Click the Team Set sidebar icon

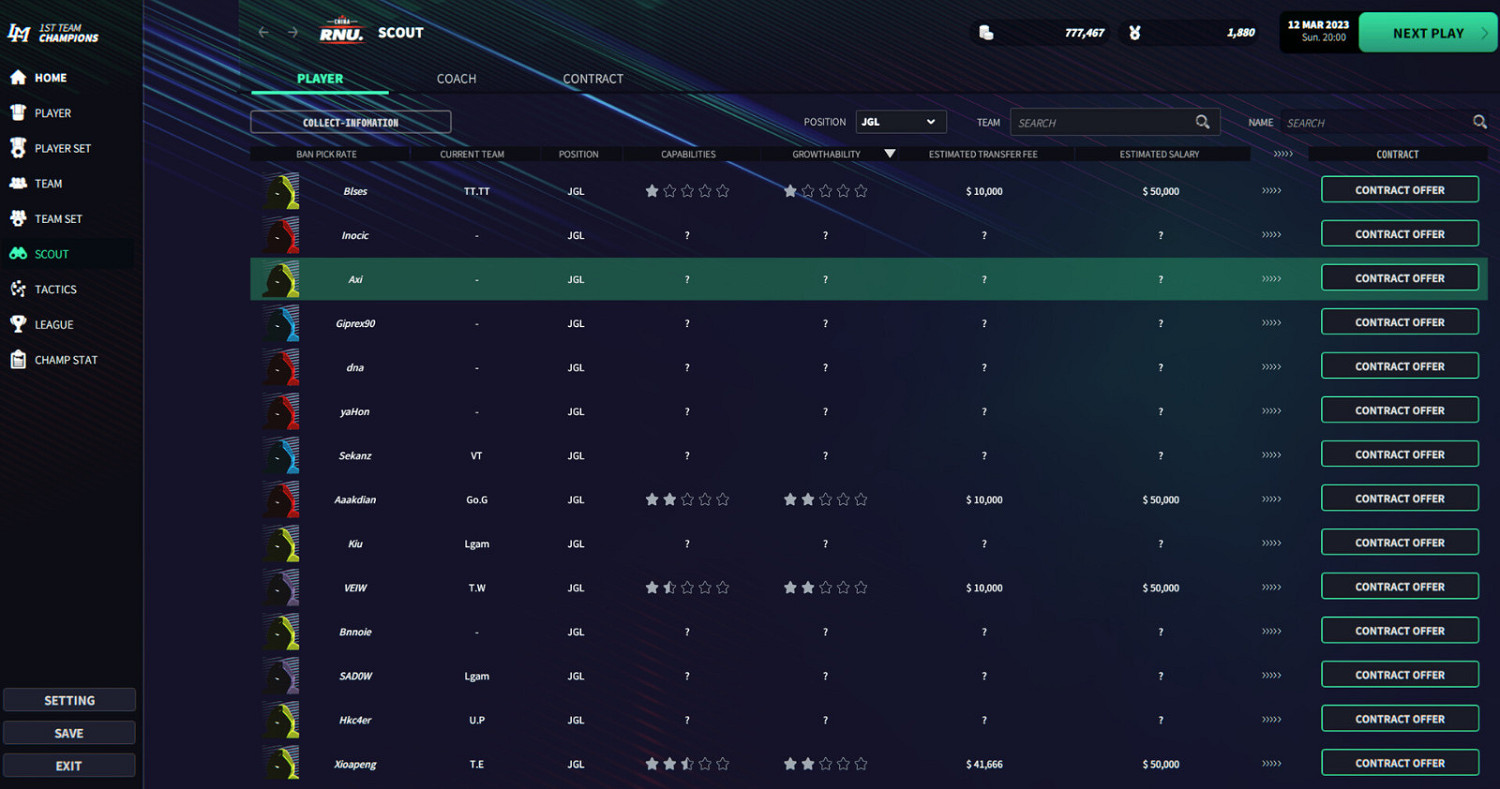pyautogui.click(x=18, y=219)
